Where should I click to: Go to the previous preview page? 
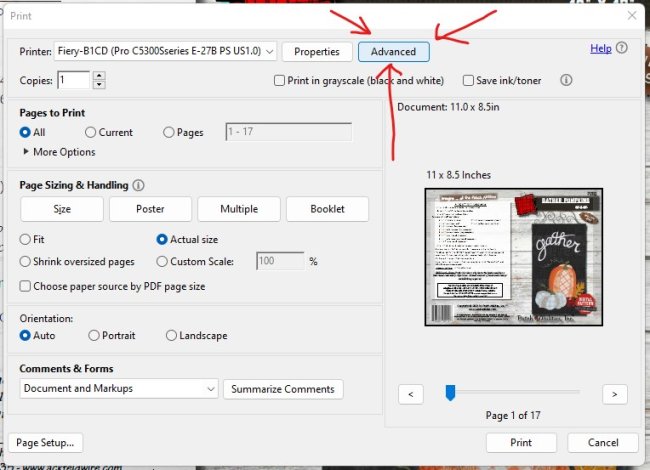click(x=411, y=394)
